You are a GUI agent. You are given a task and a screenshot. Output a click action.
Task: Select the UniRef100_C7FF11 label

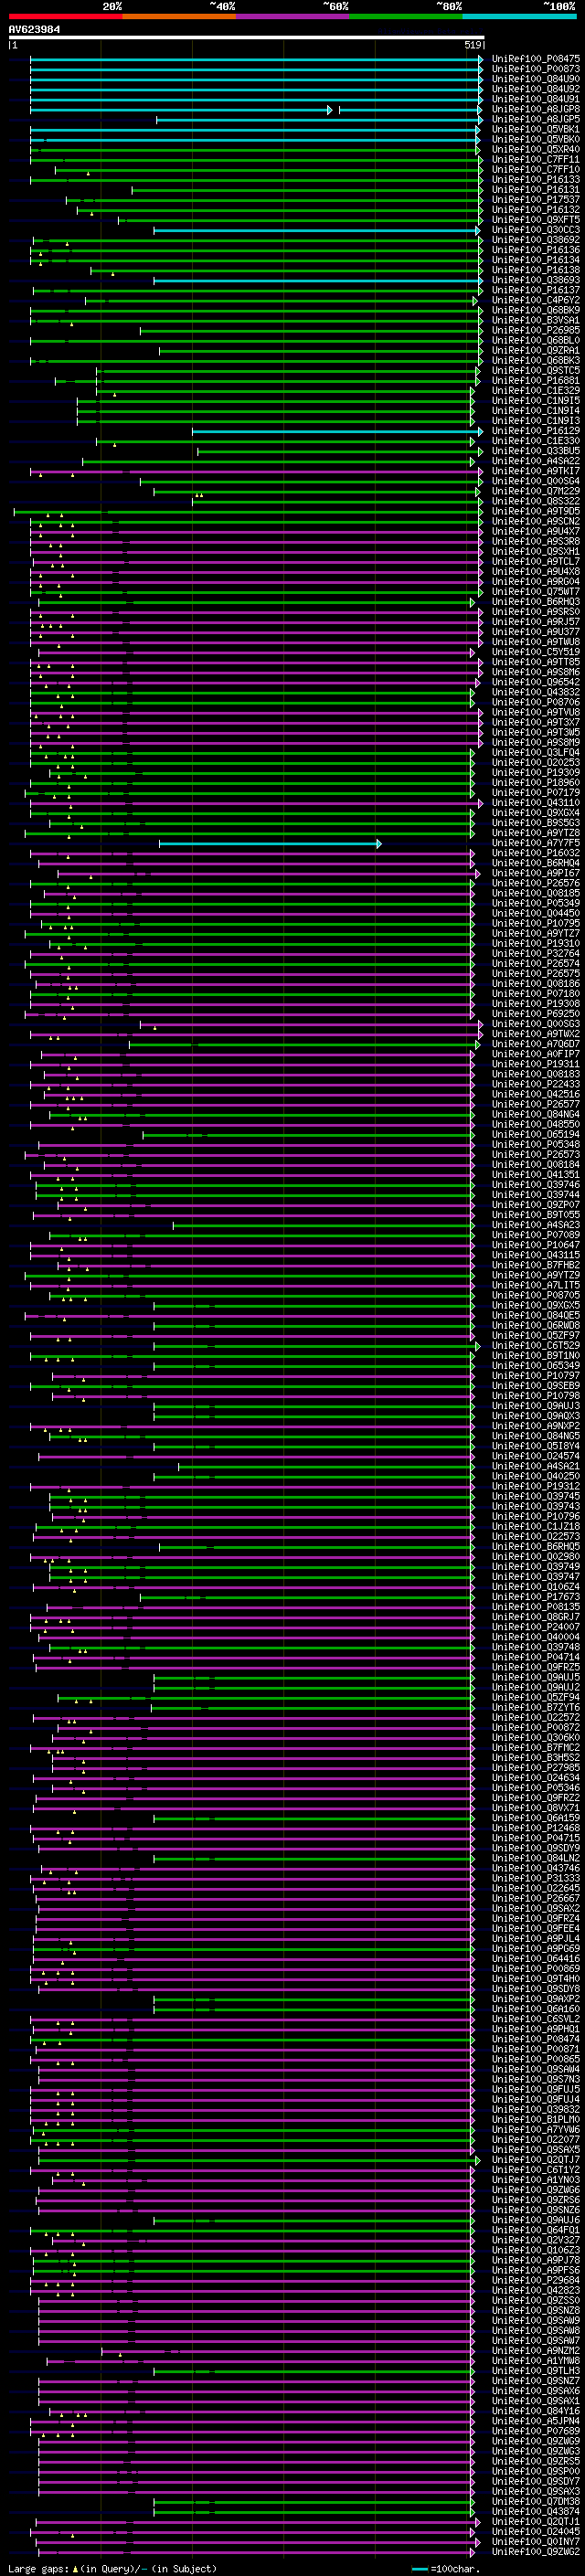pos(536,159)
